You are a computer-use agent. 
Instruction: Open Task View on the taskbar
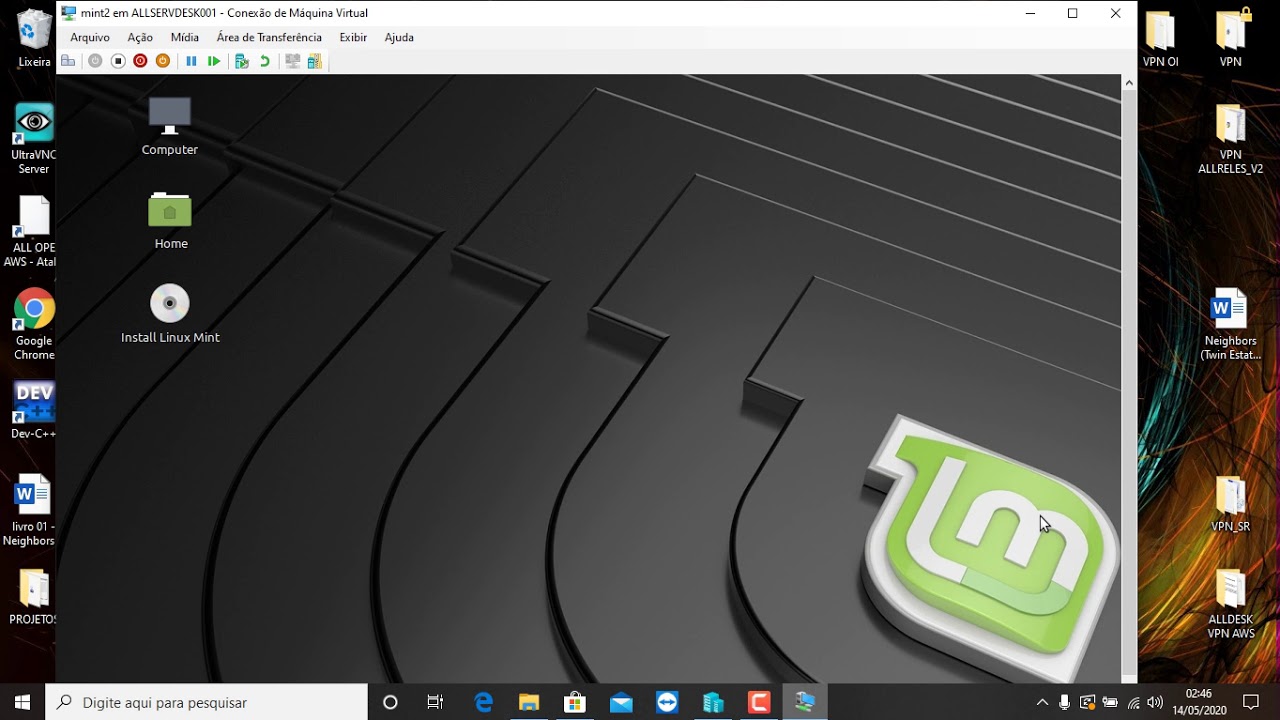pos(435,702)
